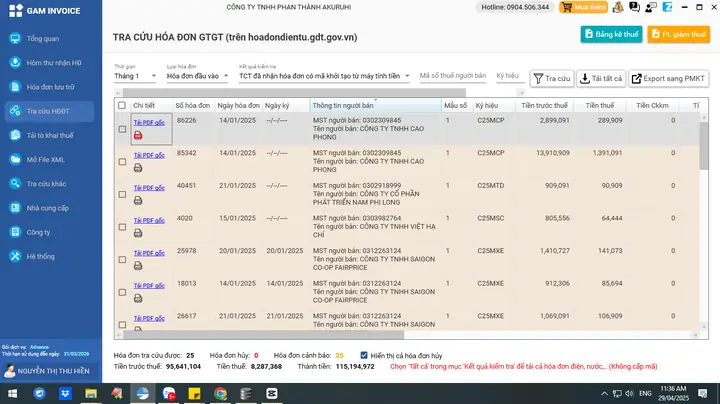Open Chrome from the Windows taskbar
Screen dimensions: 720x404
220,393
